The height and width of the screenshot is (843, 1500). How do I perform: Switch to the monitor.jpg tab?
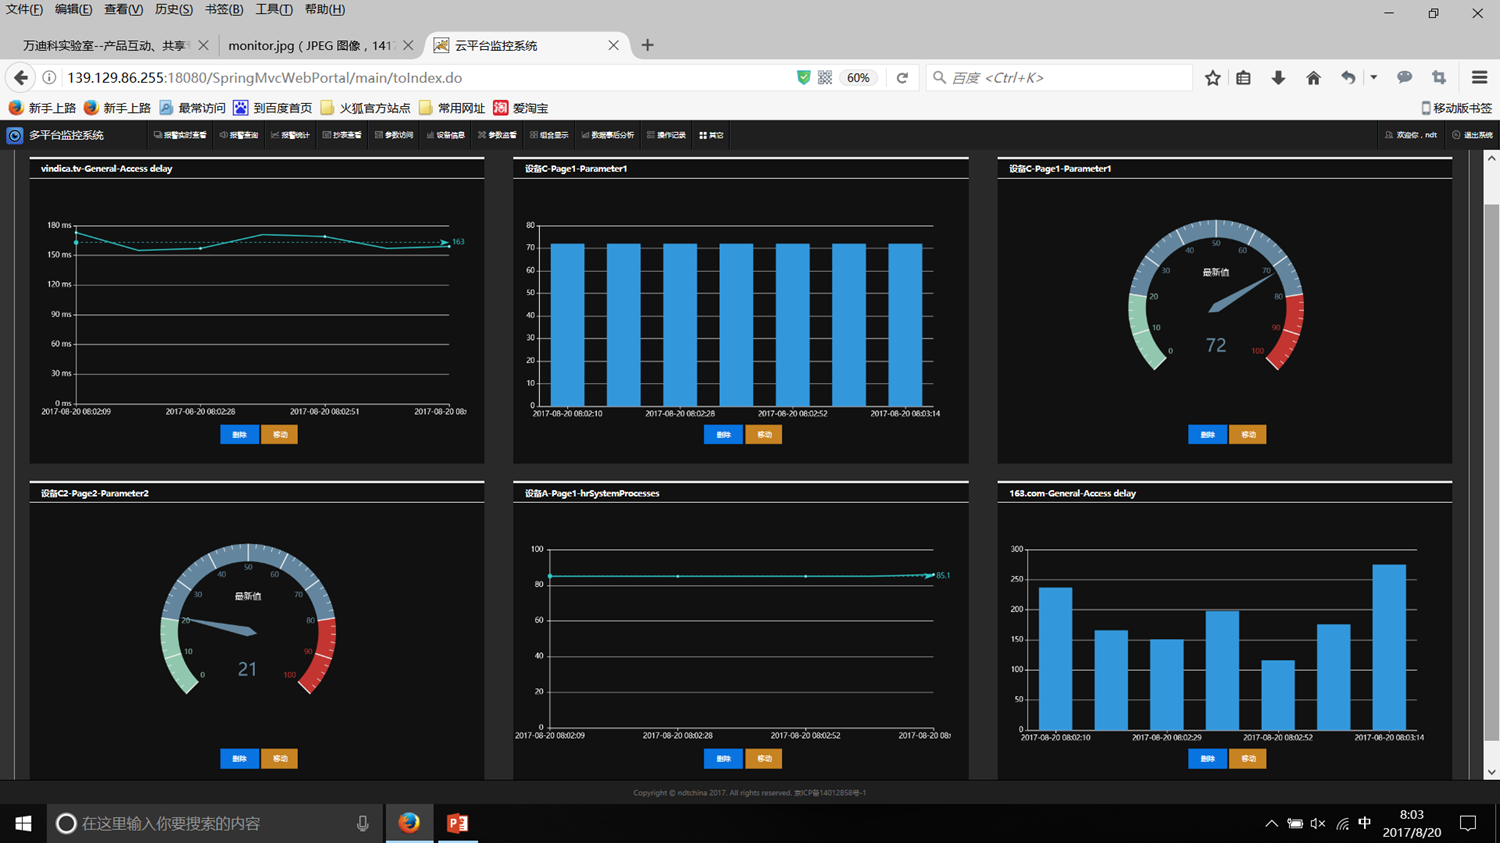click(310, 46)
